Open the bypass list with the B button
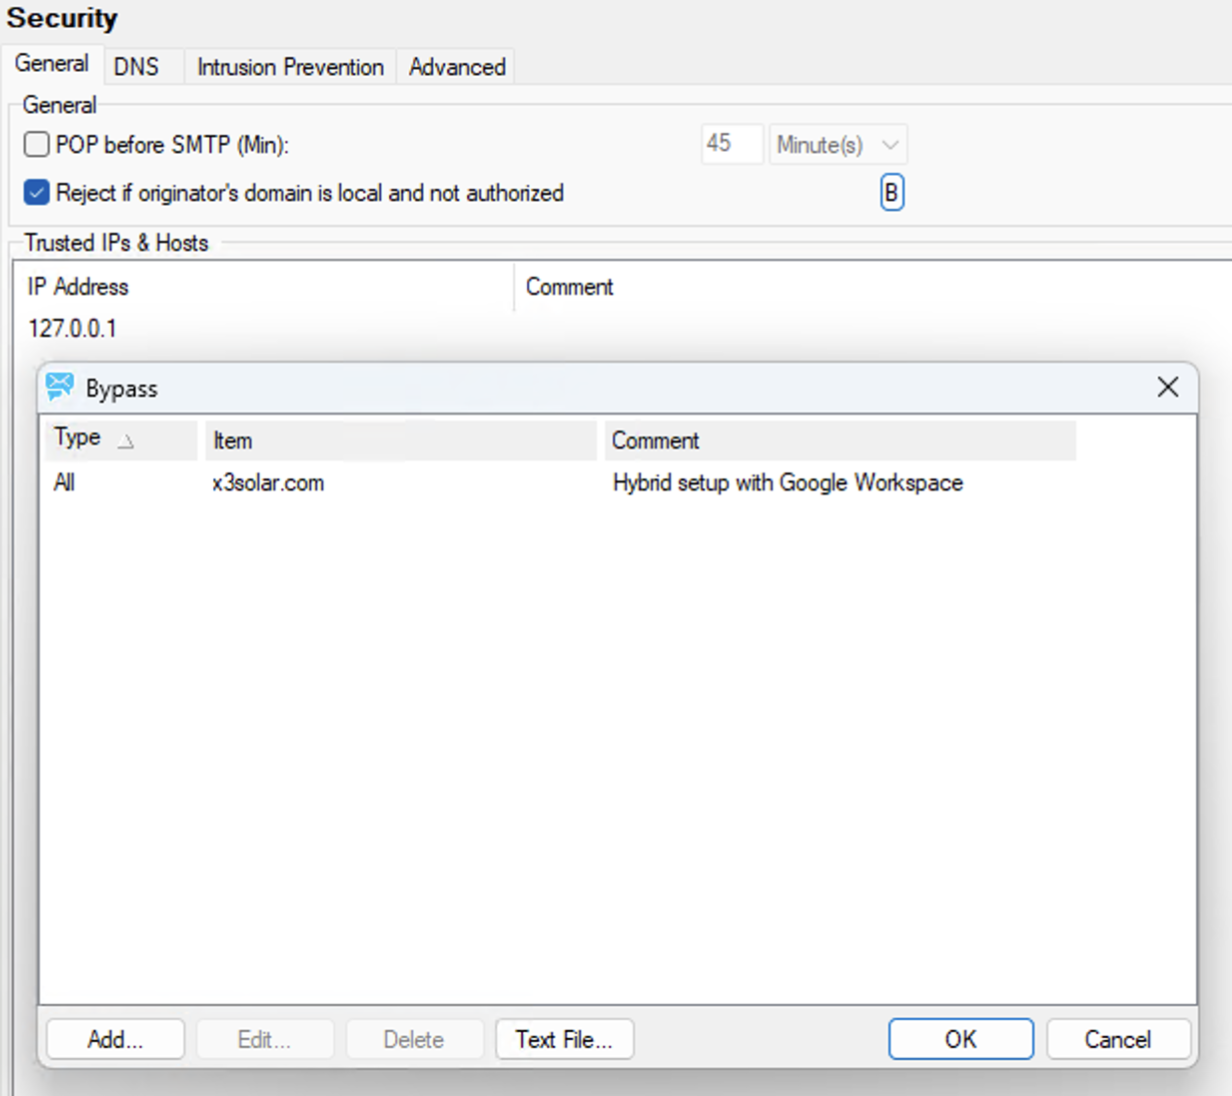This screenshot has height=1096, width=1232. 891,192
